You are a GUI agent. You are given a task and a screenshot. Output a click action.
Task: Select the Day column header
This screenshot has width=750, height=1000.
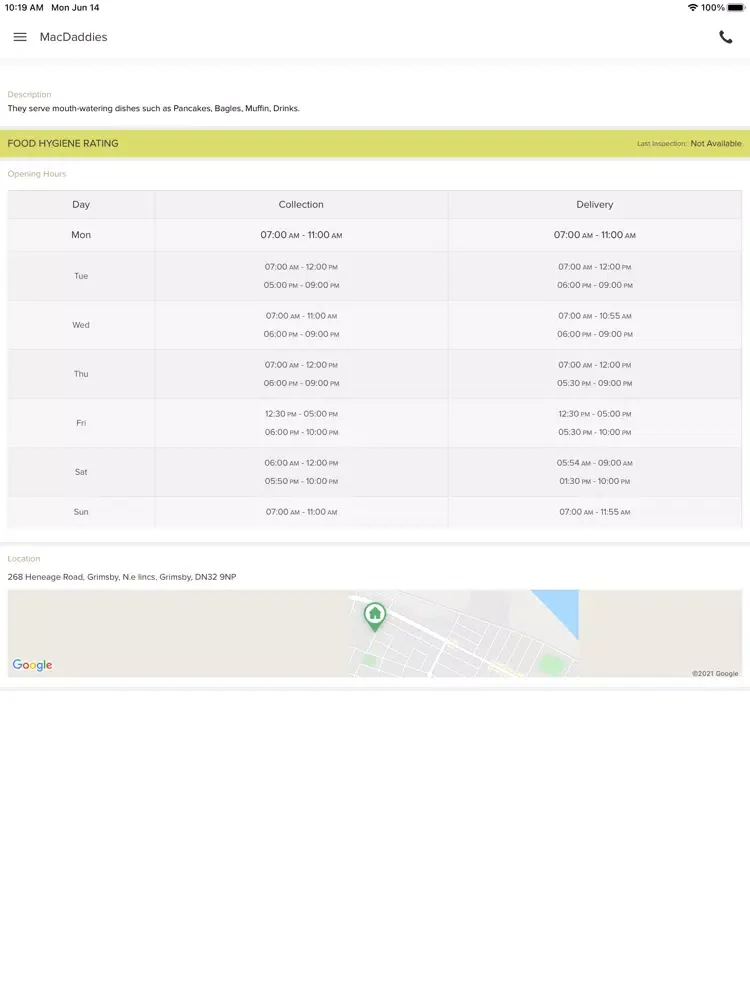pos(81,205)
